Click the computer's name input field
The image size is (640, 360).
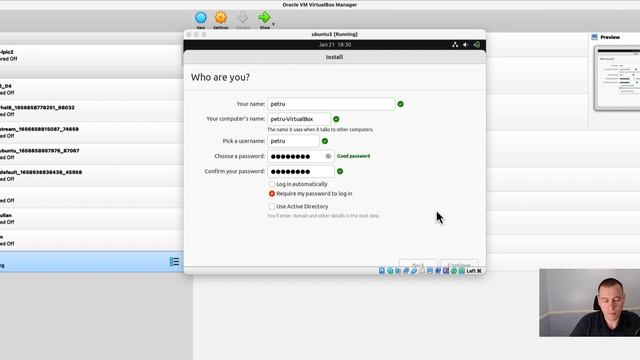[299, 119]
